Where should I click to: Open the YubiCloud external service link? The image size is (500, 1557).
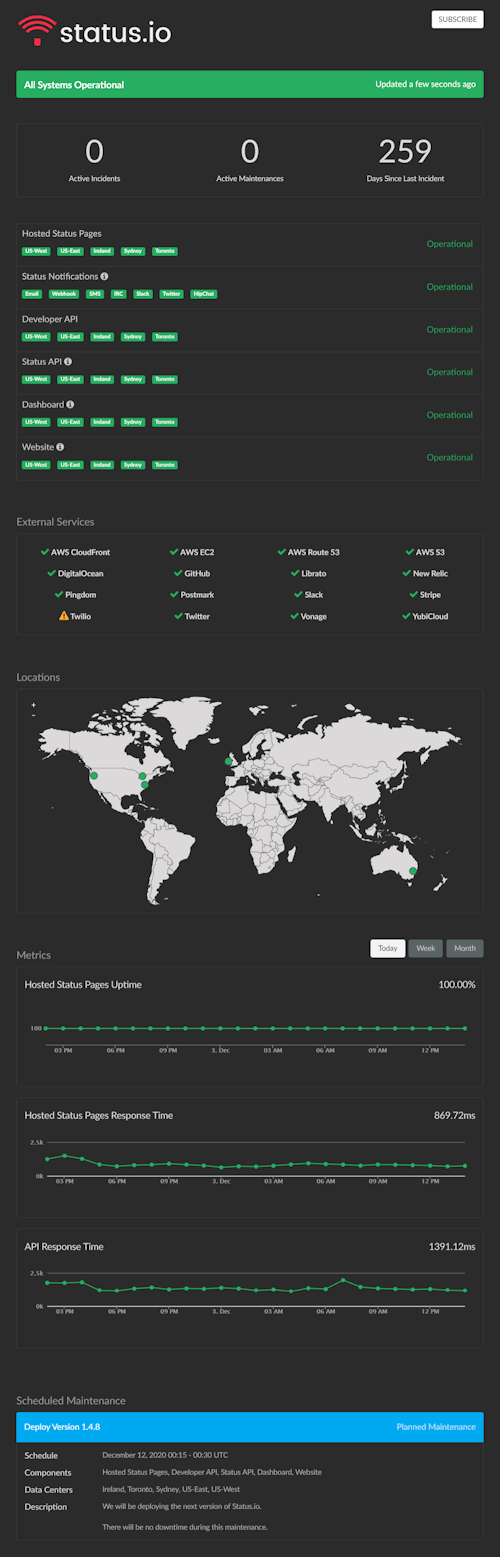coord(430,616)
